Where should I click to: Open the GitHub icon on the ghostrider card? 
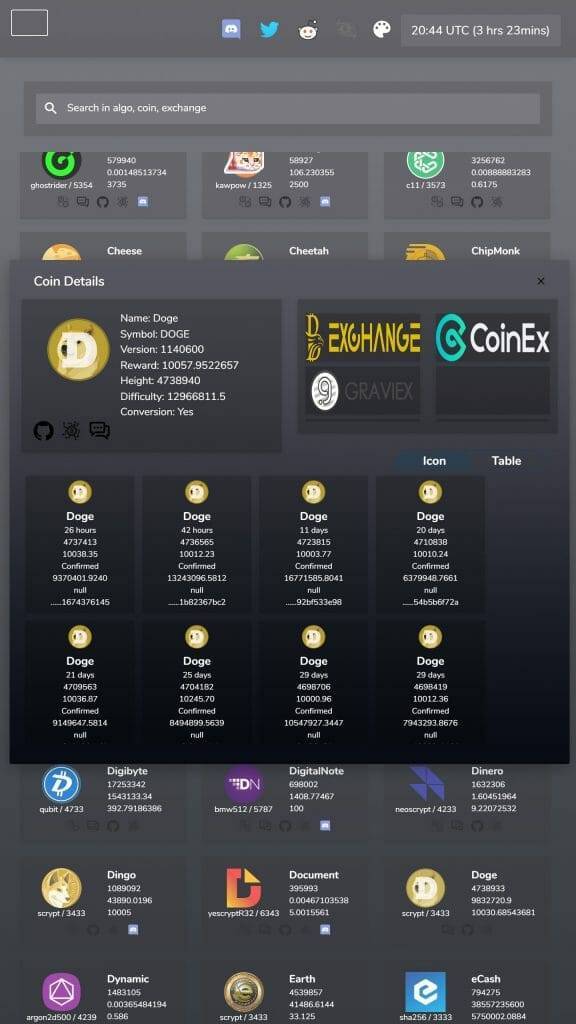103,202
